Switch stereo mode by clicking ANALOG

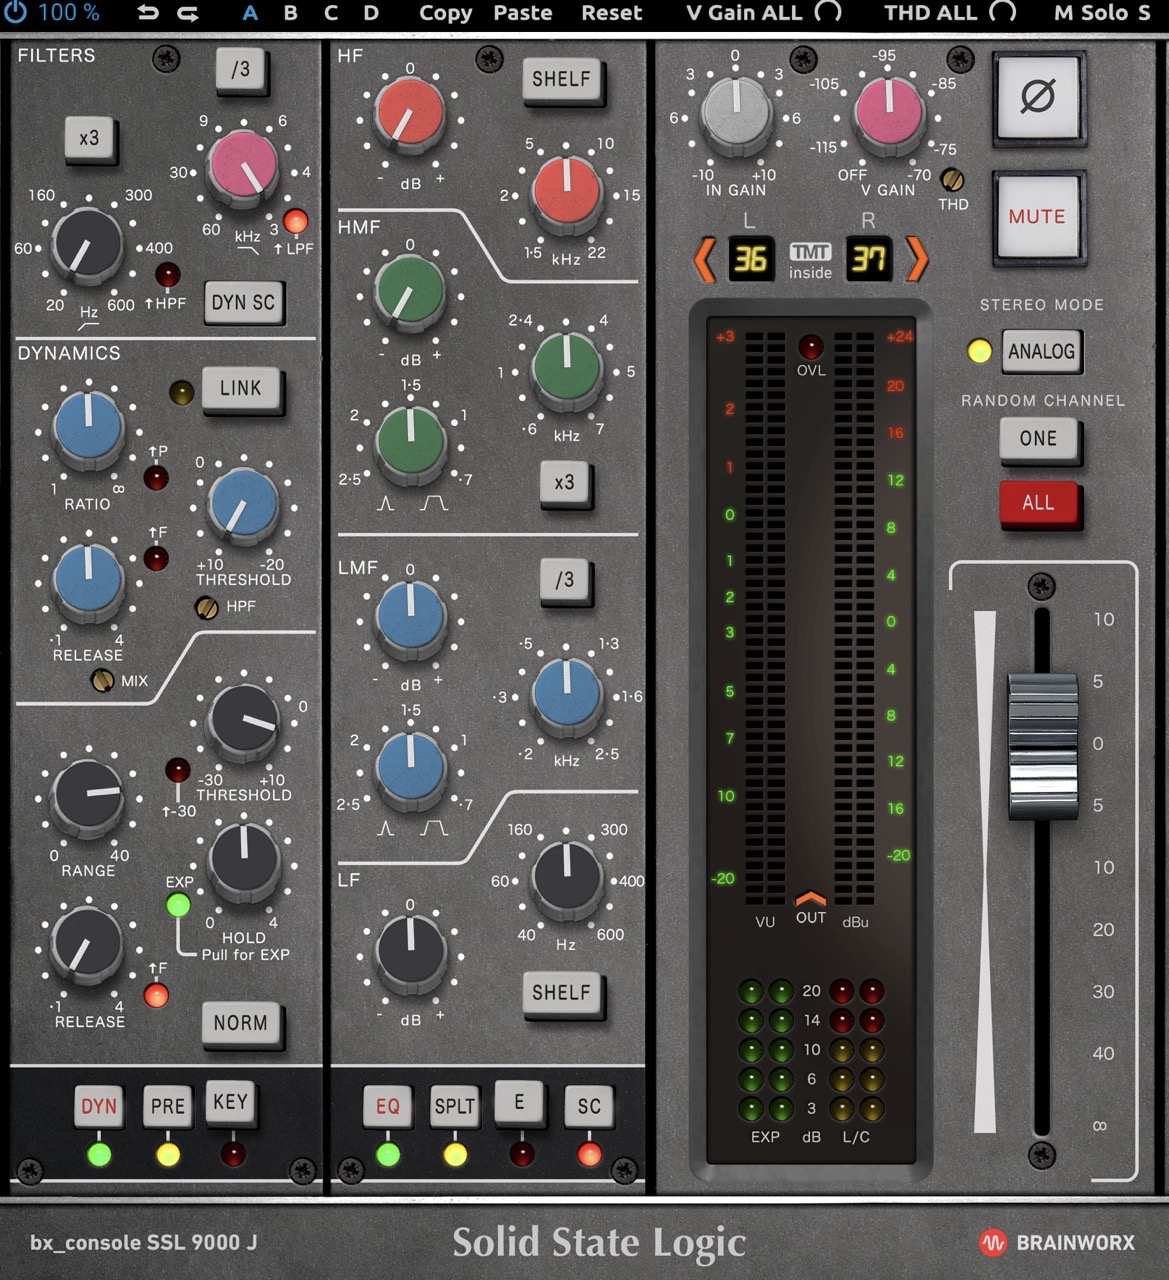pyautogui.click(x=1041, y=351)
